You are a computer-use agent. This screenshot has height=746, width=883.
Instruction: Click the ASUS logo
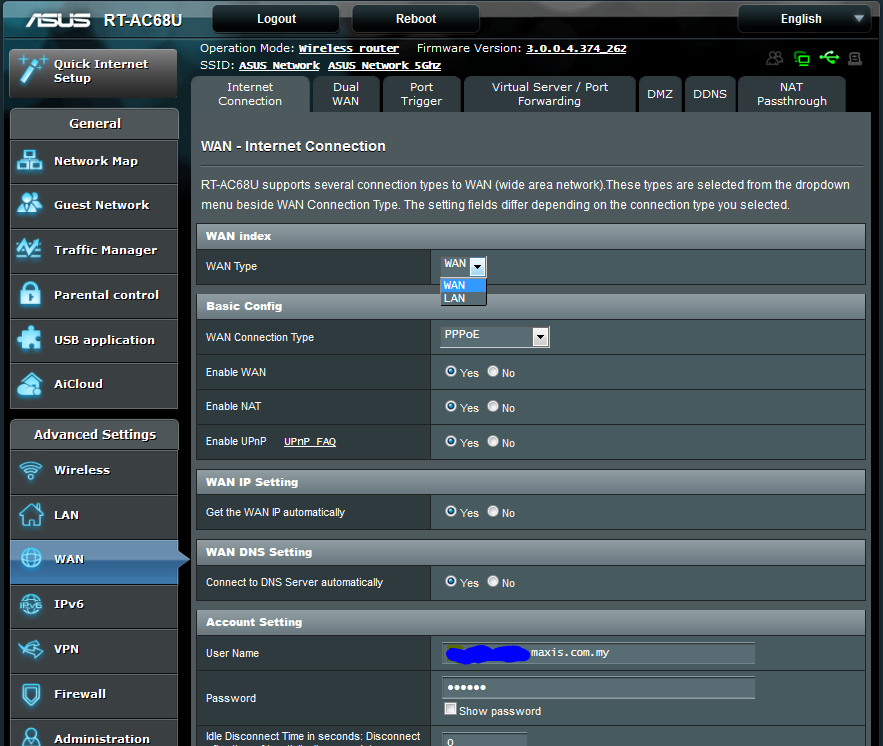tap(58, 20)
